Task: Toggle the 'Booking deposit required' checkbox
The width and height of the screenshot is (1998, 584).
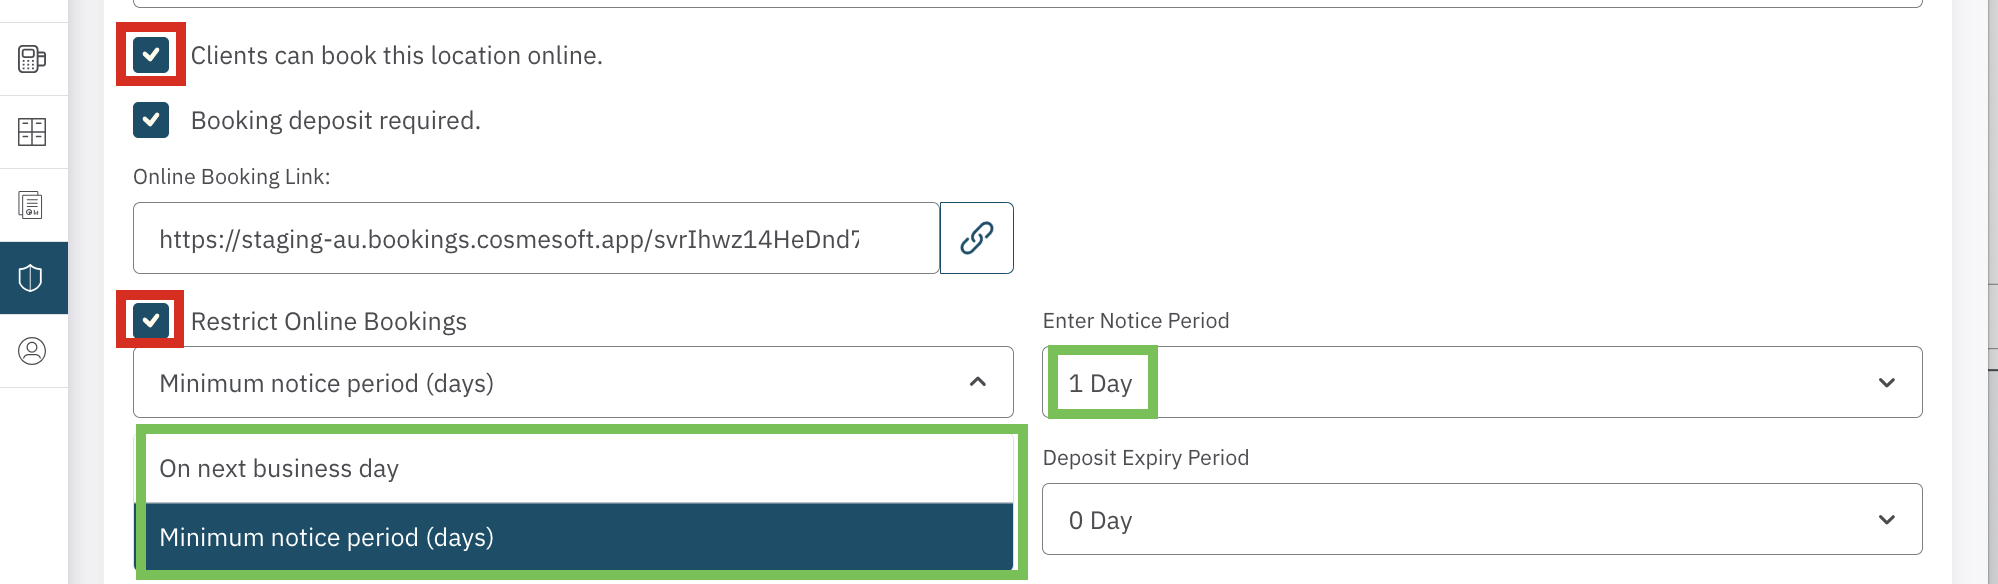Action: pyautogui.click(x=151, y=120)
